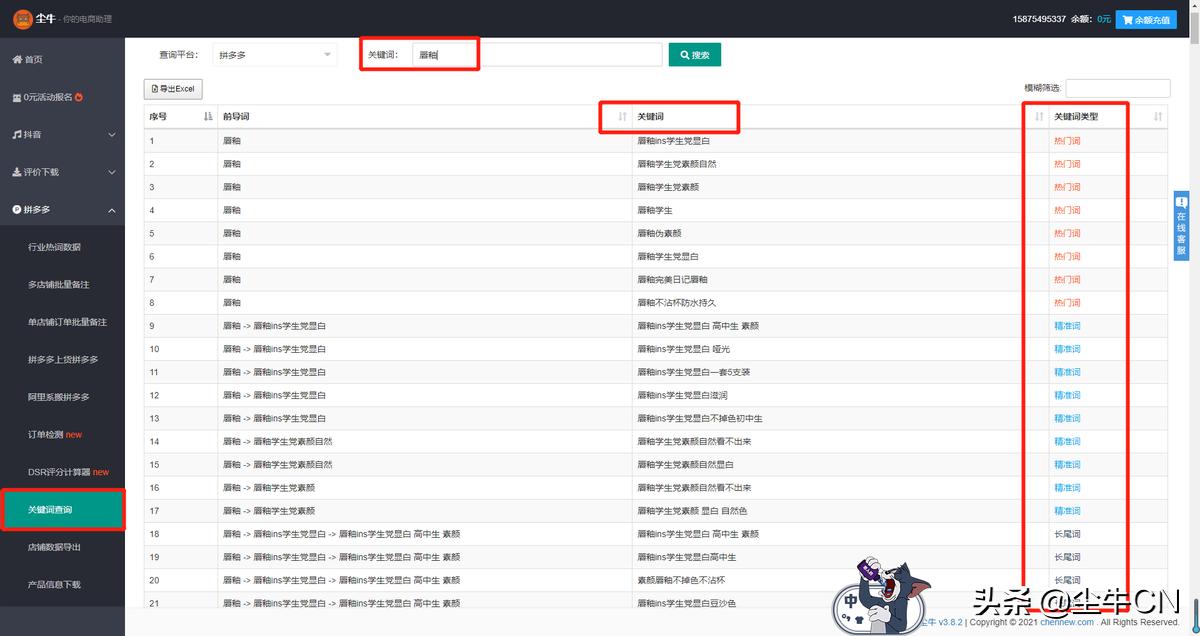Expand the 抖音 sidebar menu
The image size is (1200, 636).
point(62,134)
